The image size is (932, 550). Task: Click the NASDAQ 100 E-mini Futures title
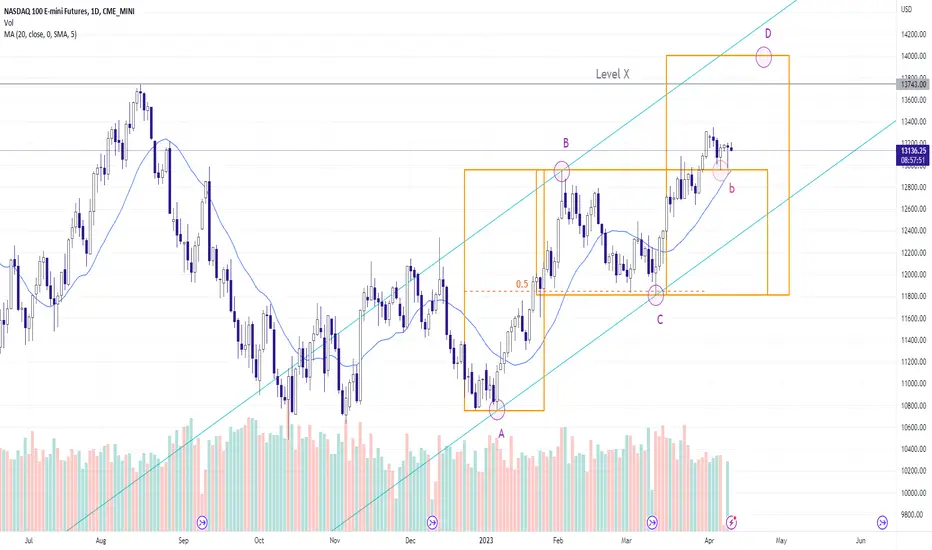pos(68,11)
